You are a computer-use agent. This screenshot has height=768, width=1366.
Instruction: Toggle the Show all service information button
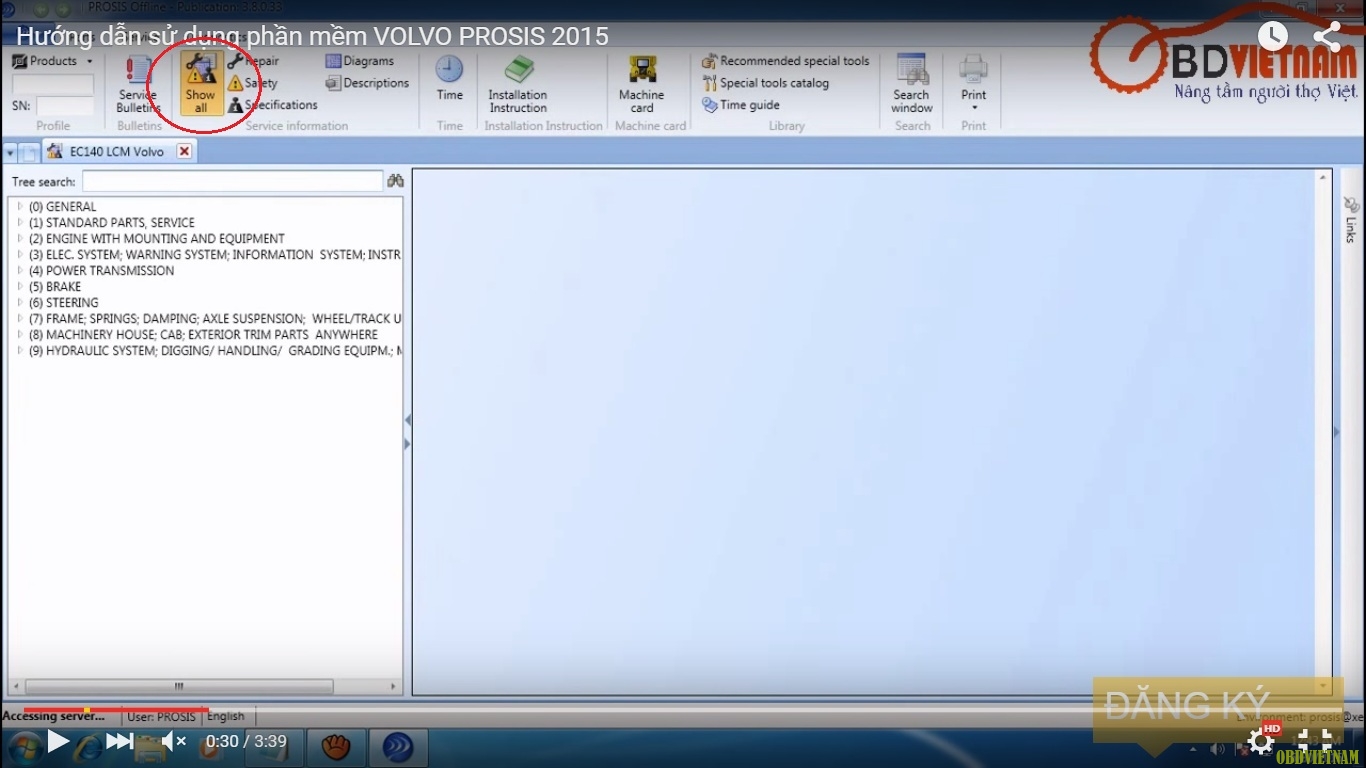[201, 84]
